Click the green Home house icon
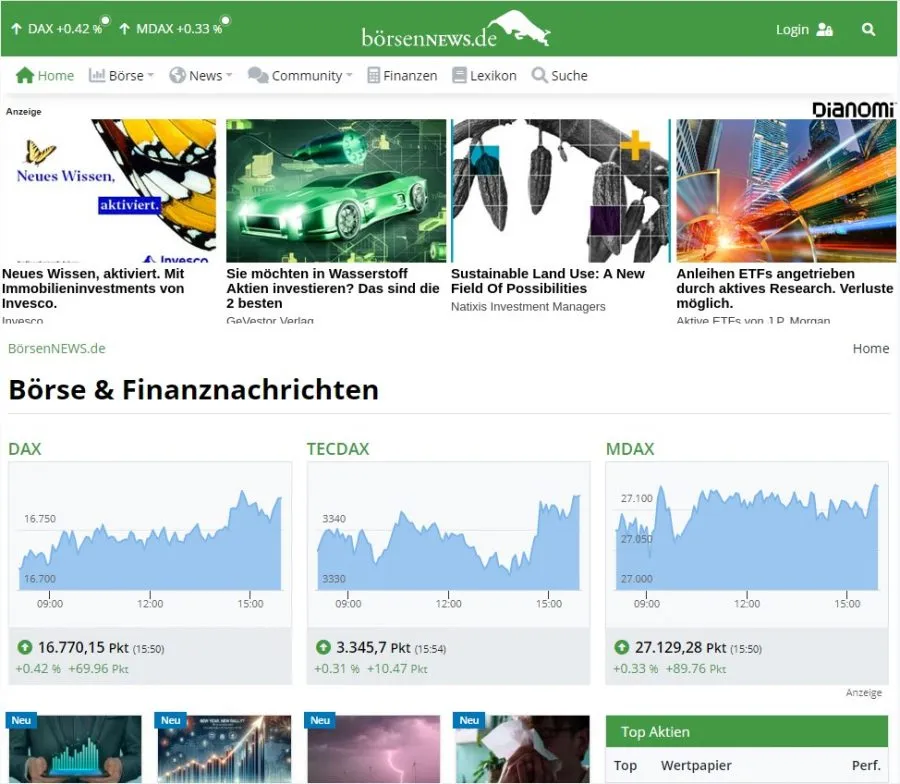Image resolution: width=900 pixels, height=784 pixels. [x=25, y=75]
